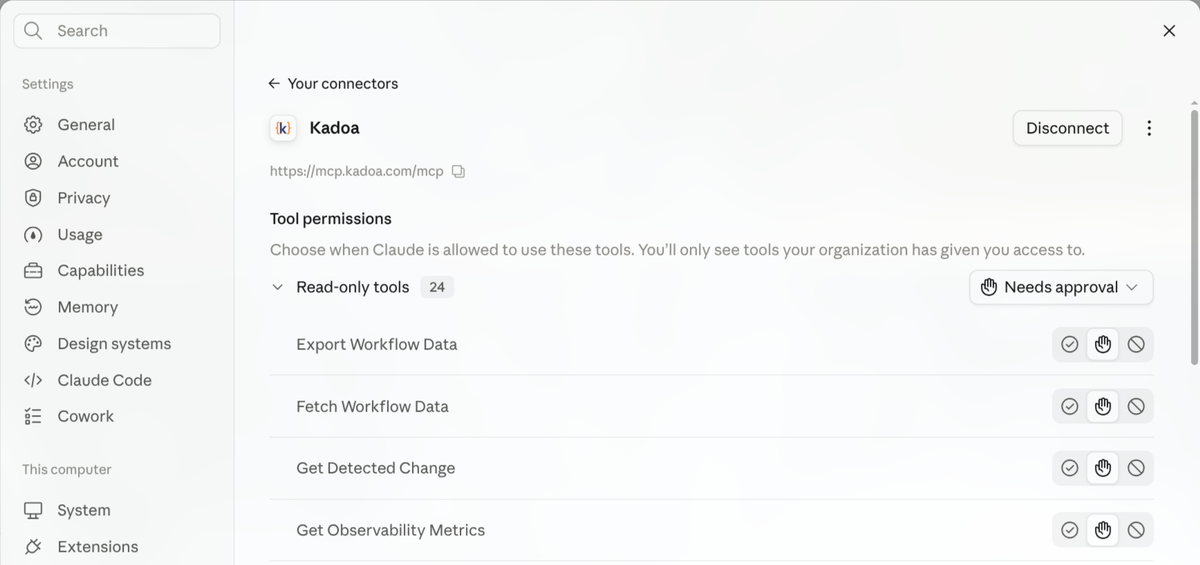
Task: Click the Export Workflow Data label
Action: coord(377,344)
